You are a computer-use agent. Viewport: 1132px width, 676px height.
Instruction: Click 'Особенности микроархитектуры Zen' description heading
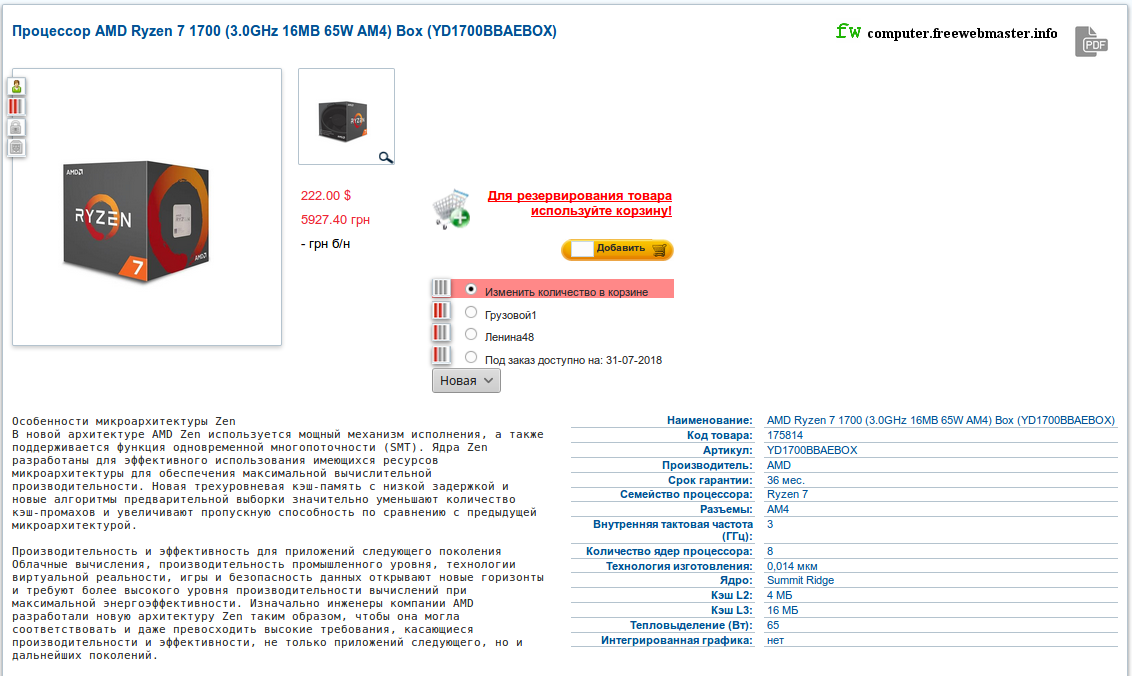123,422
